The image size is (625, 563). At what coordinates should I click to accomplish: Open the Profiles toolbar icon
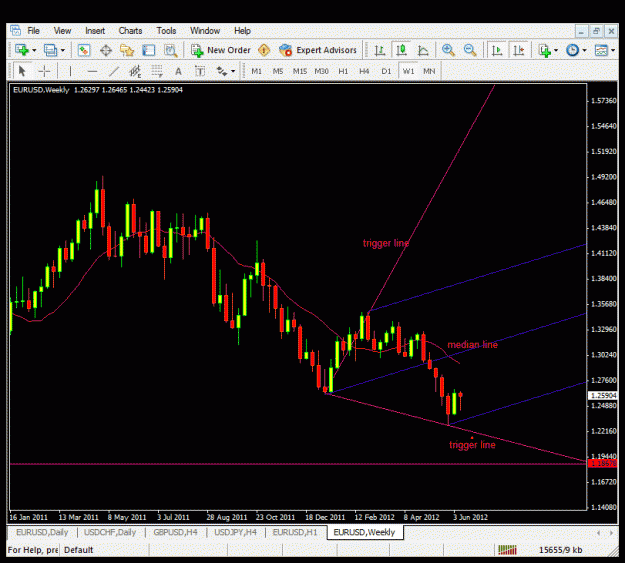pyautogui.click(x=50, y=50)
